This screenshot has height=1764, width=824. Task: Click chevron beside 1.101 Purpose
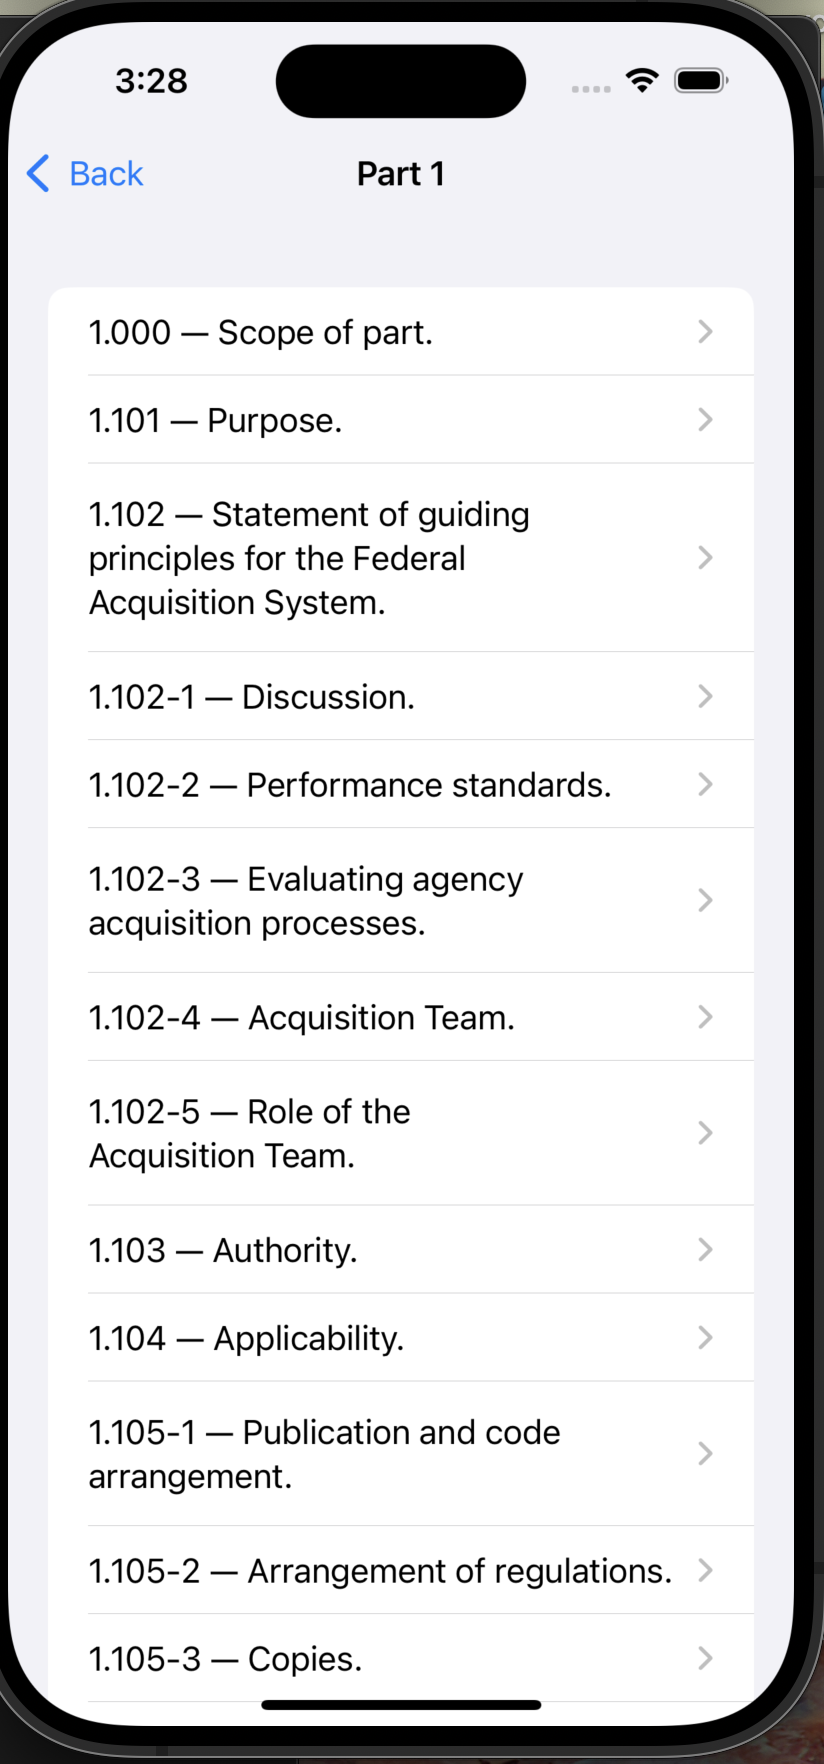pyautogui.click(x=705, y=420)
